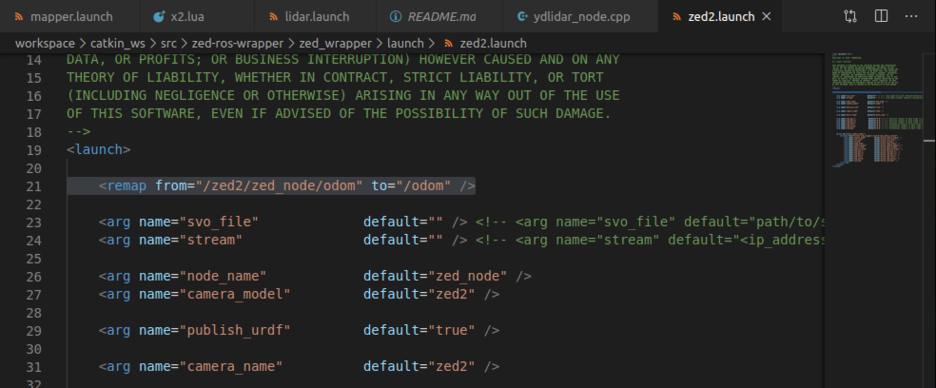Click the zed2.launch tab file icon
Screen dimensions: 936x388
pyautogui.click(x=676, y=17)
